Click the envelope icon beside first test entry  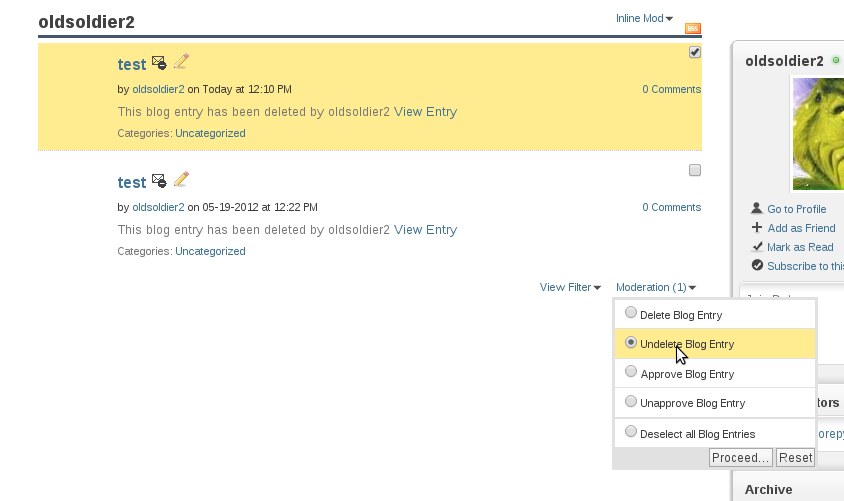pos(159,64)
